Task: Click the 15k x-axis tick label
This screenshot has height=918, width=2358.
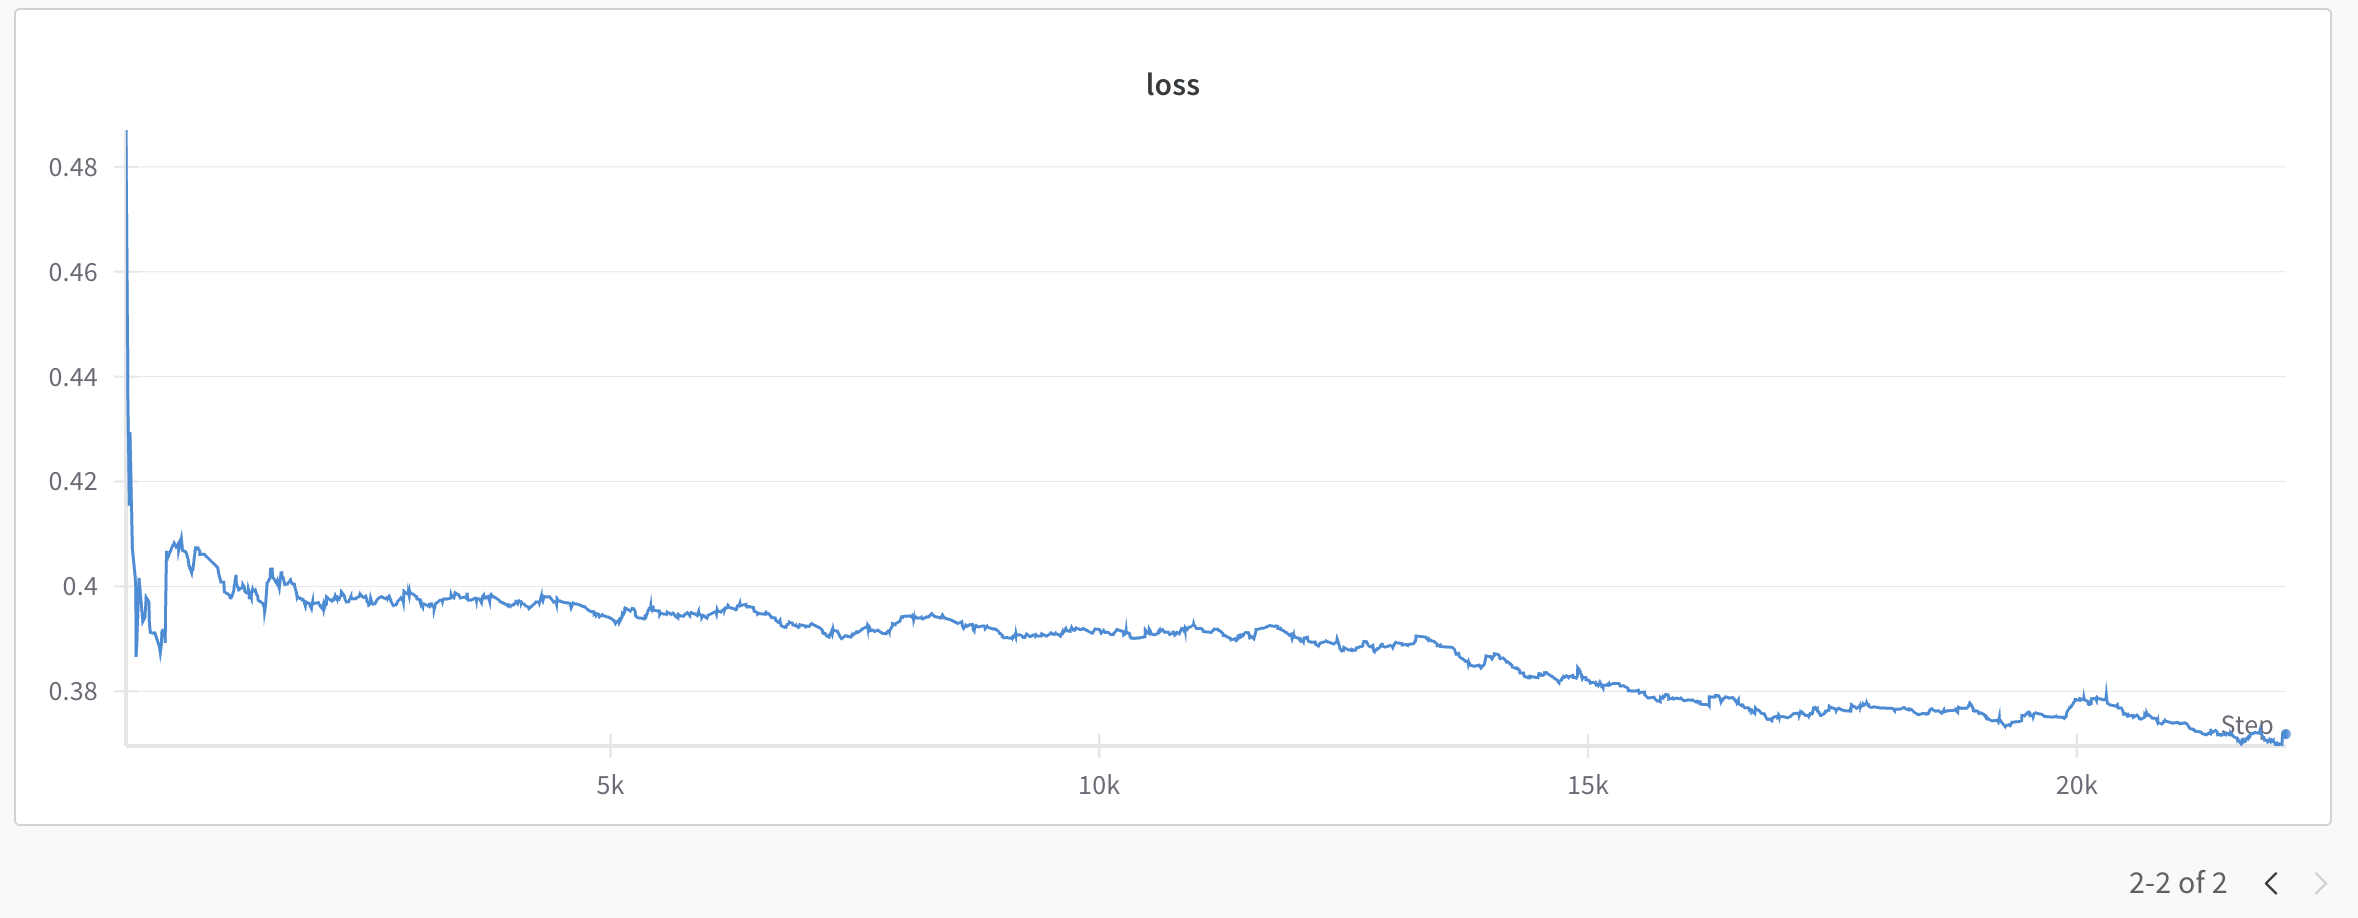Action: pyautogui.click(x=1587, y=786)
